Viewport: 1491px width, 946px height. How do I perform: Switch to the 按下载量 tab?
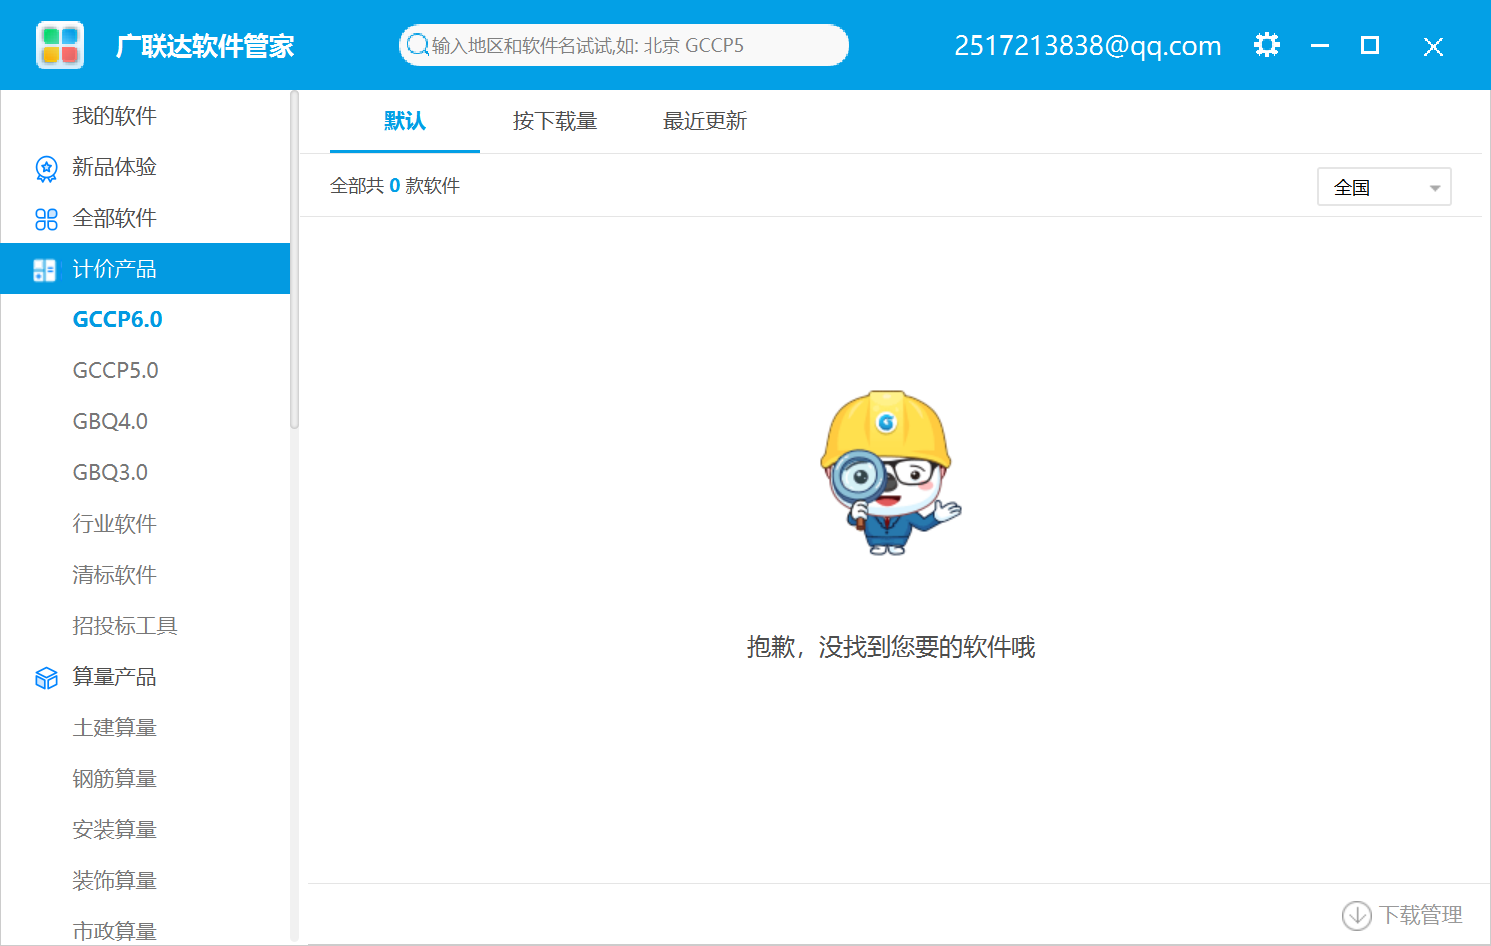pos(555,122)
